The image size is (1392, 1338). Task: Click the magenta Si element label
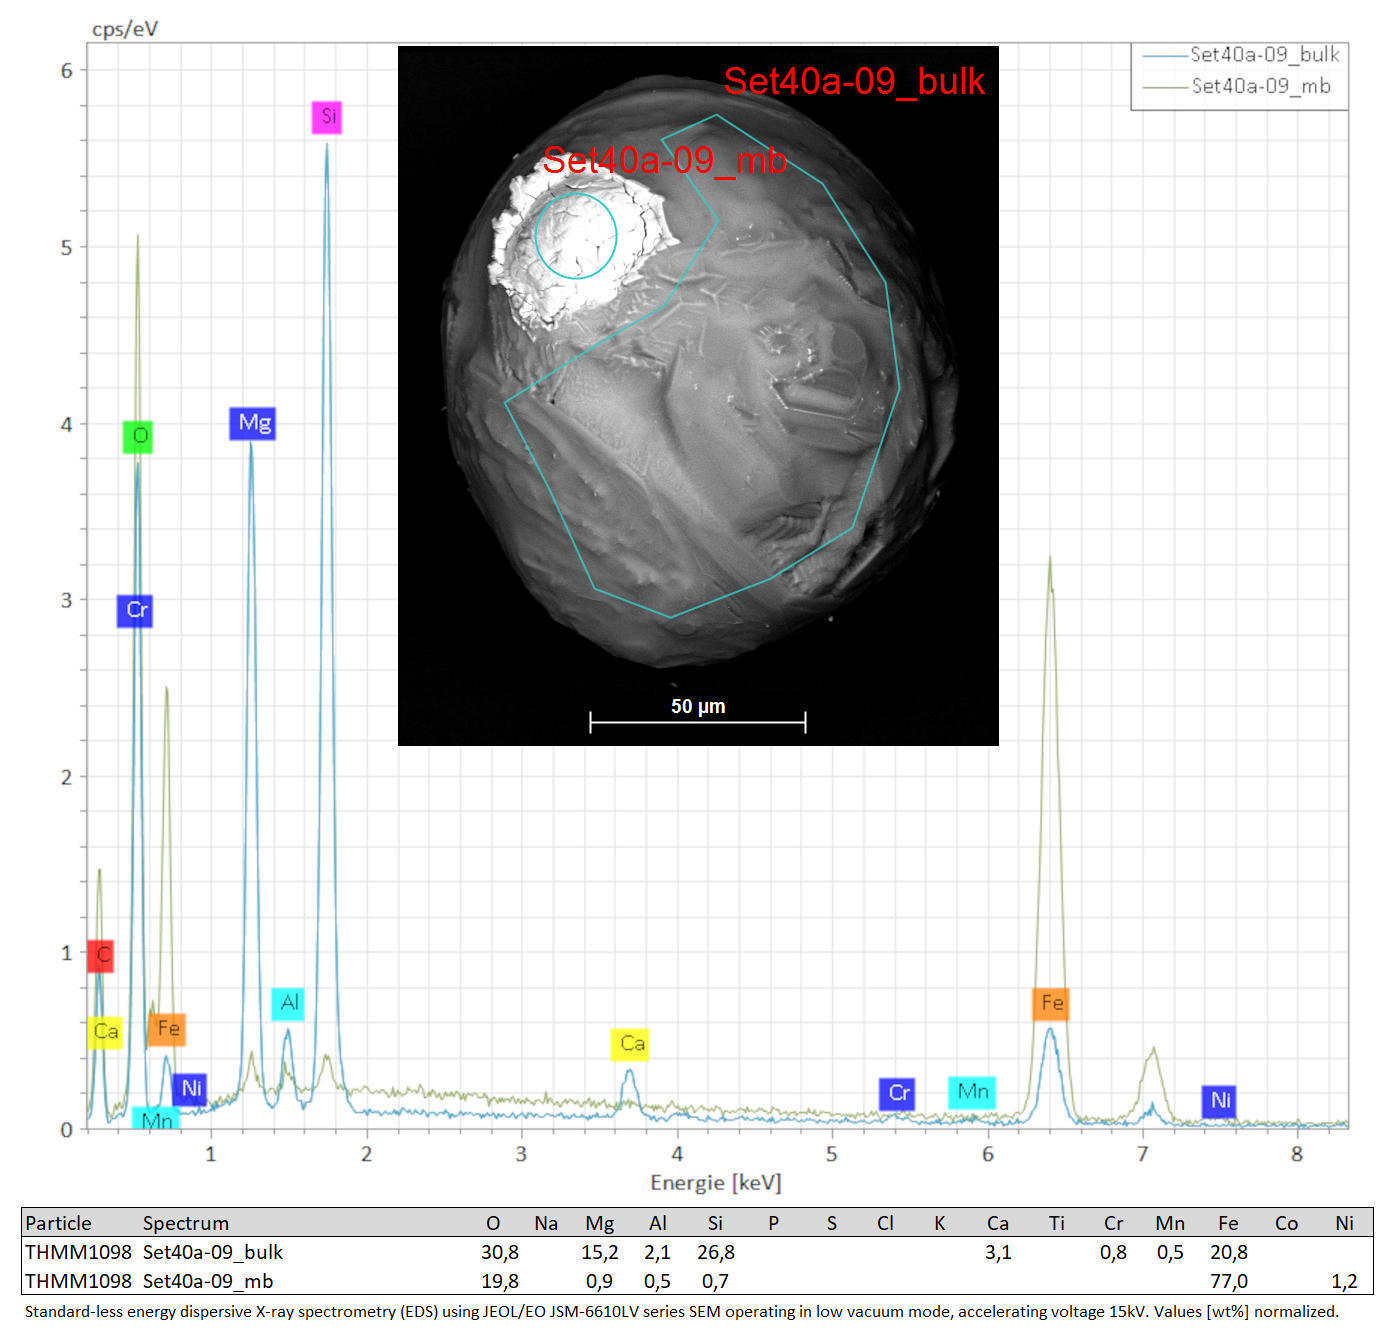tap(327, 117)
